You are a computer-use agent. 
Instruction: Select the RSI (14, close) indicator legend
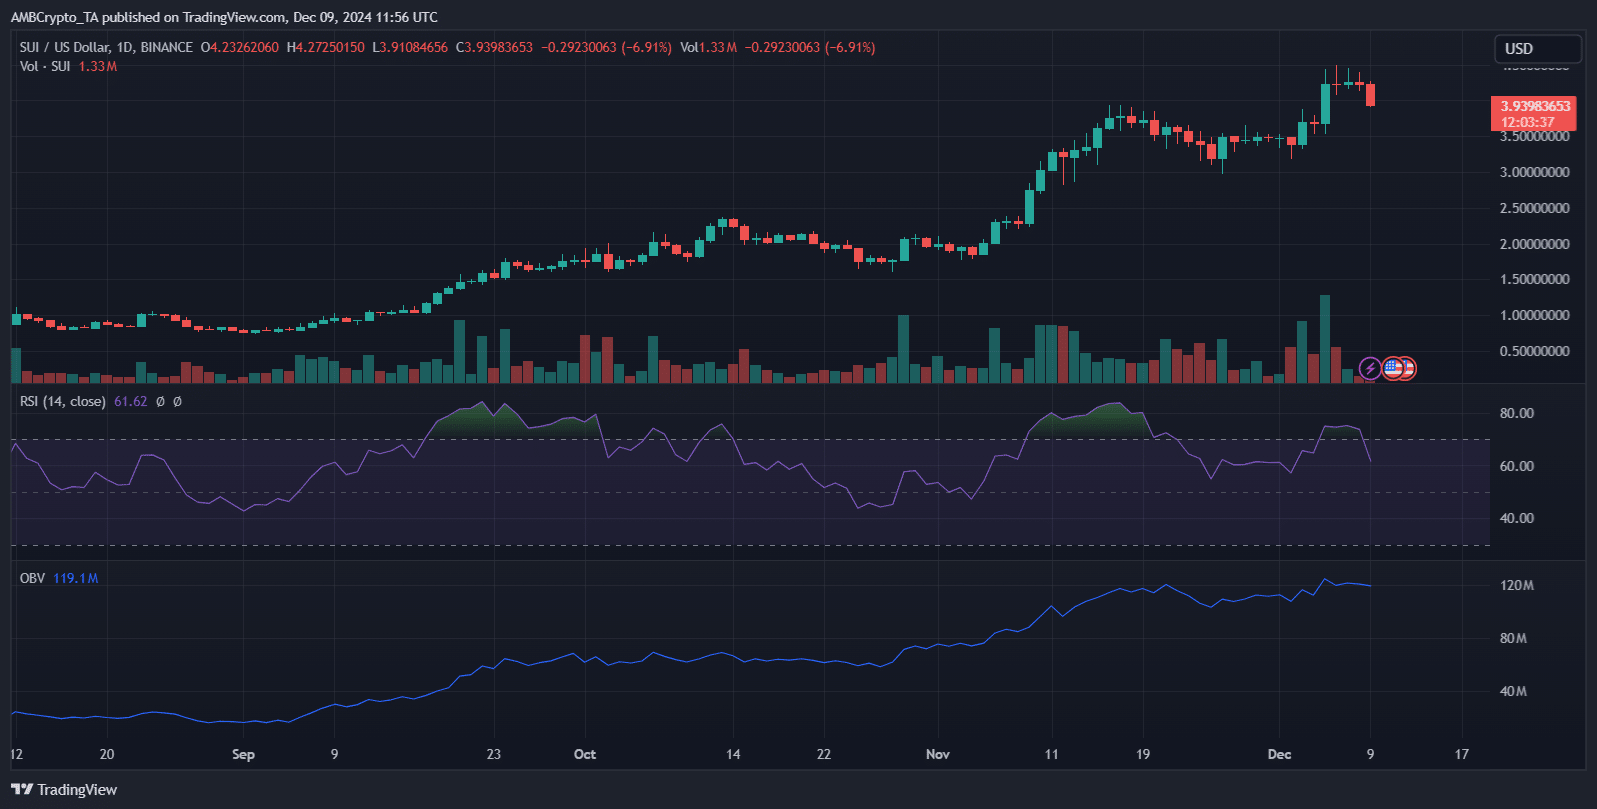[x=62, y=401]
